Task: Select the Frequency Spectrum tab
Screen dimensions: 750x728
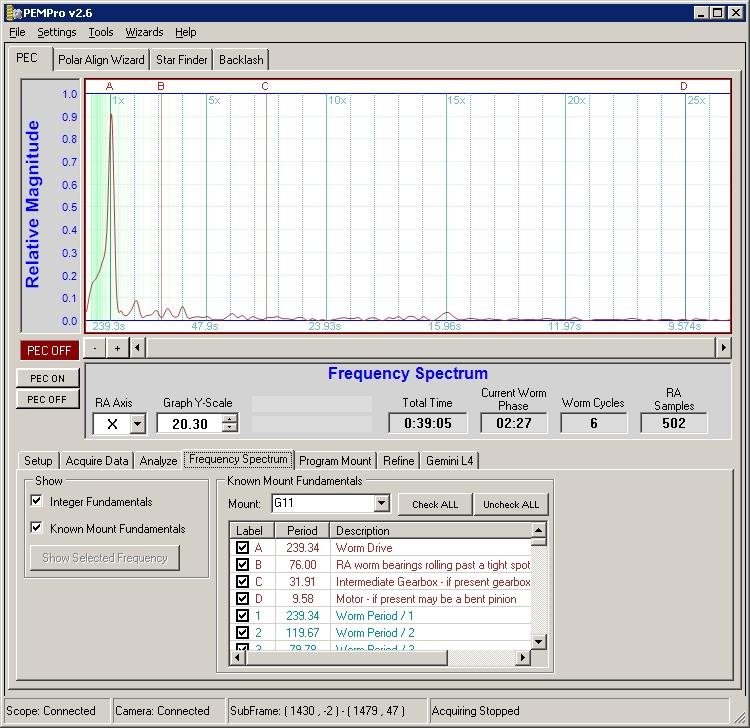Action: (x=238, y=459)
